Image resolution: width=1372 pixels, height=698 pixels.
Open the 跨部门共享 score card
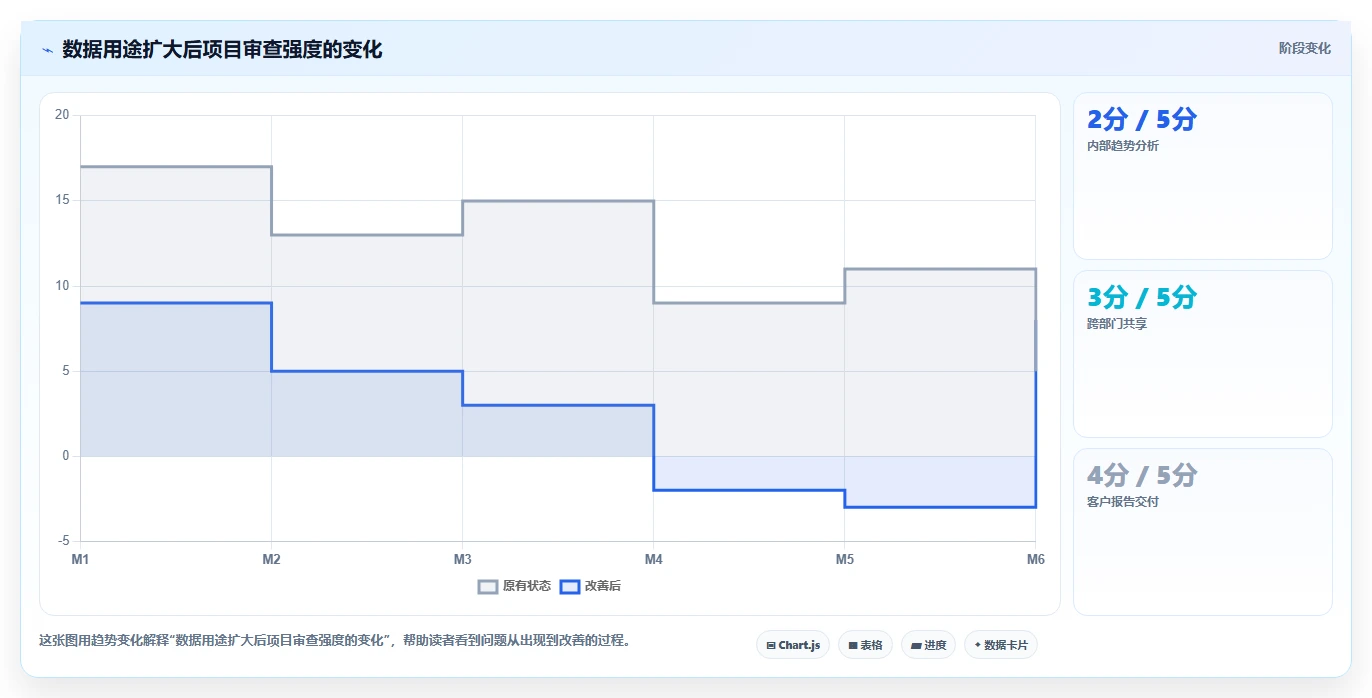[x=1202, y=354]
